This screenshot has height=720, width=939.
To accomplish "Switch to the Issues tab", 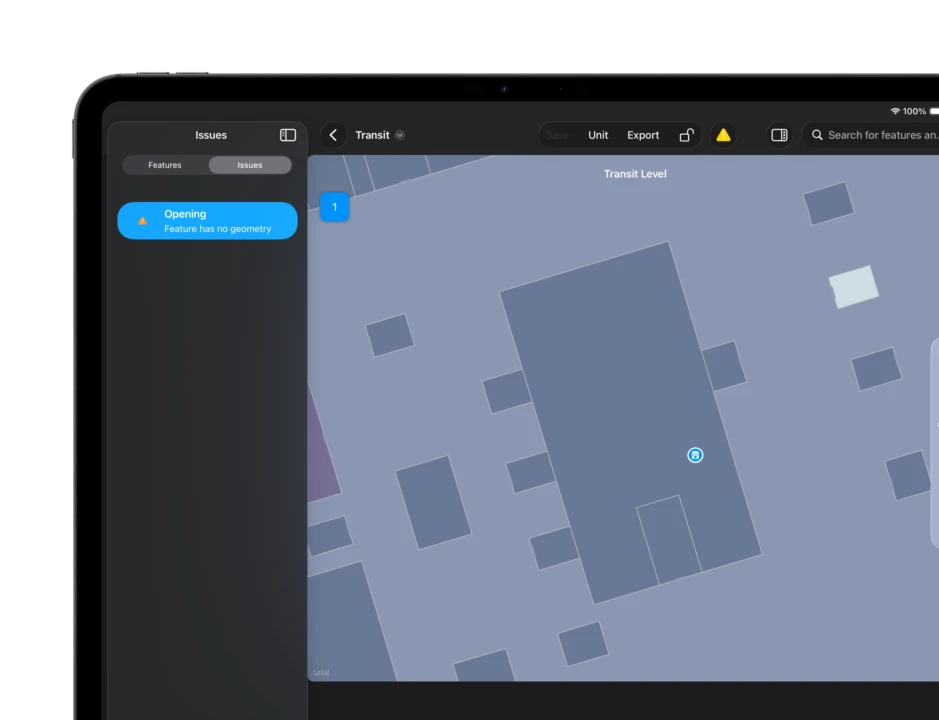I will (250, 165).
